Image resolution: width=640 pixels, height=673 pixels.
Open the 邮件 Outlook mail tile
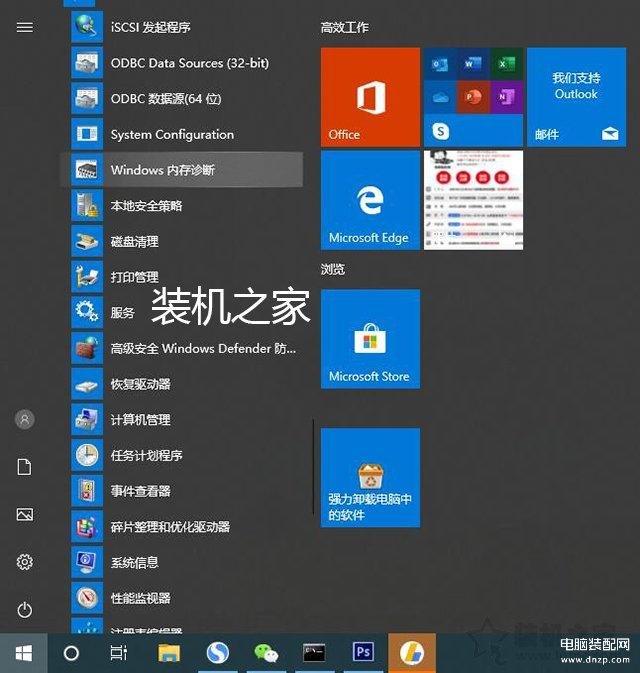[x=576, y=97]
